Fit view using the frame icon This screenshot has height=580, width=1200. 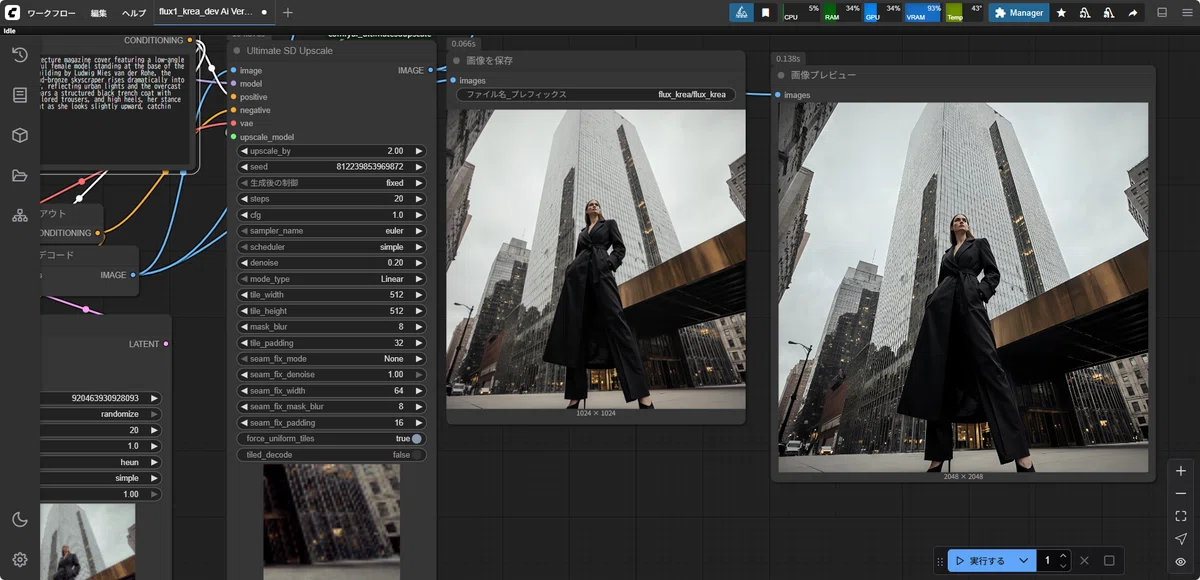(x=1181, y=516)
